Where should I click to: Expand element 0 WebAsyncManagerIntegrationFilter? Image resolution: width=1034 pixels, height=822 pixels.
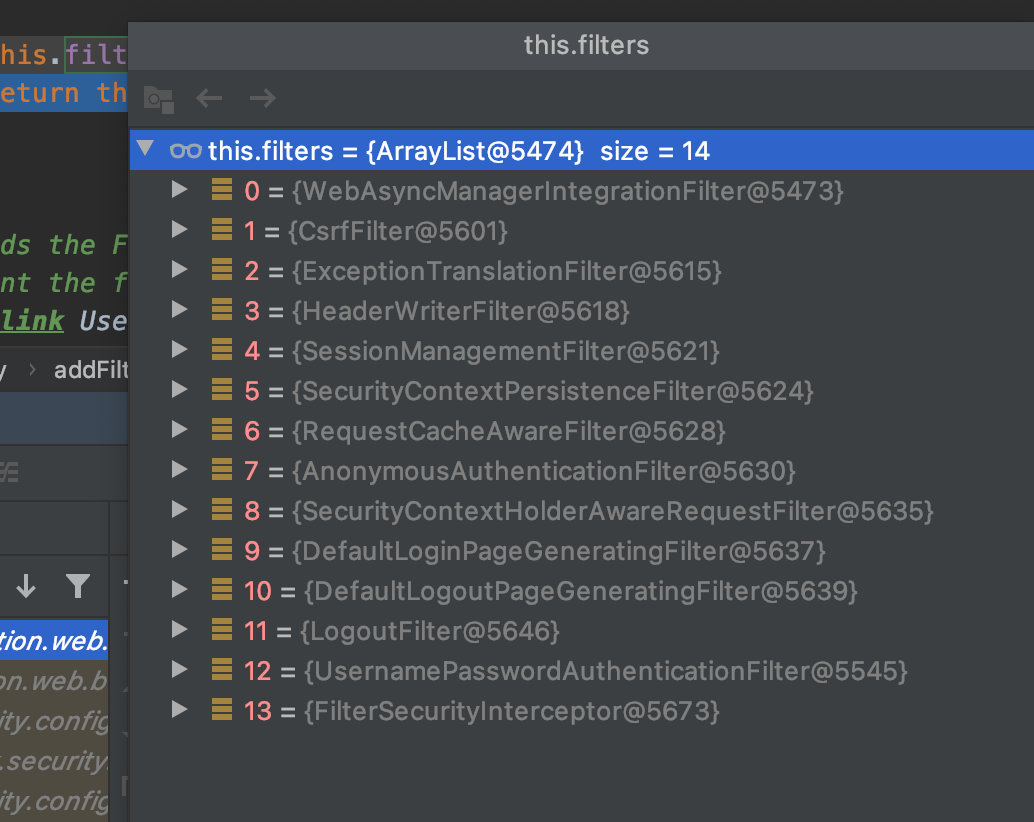(x=179, y=190)
